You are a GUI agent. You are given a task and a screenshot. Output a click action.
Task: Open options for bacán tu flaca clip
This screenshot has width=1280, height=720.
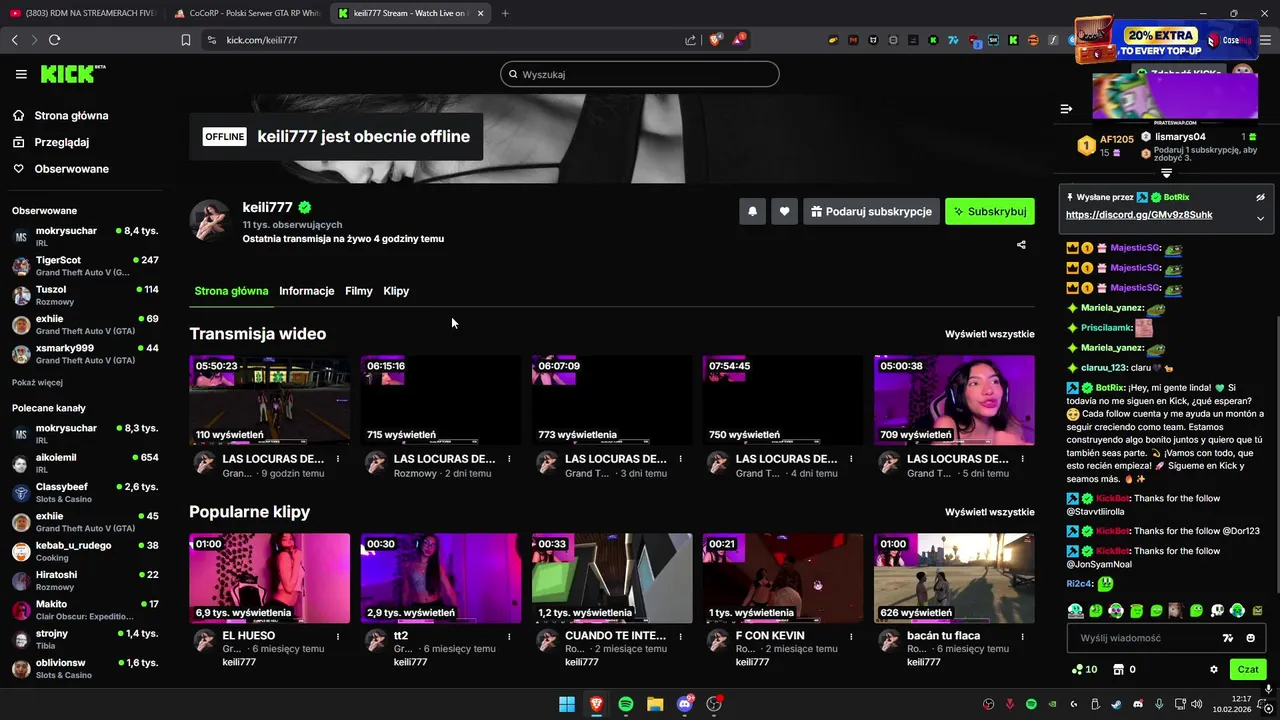tap(1022, 636)
